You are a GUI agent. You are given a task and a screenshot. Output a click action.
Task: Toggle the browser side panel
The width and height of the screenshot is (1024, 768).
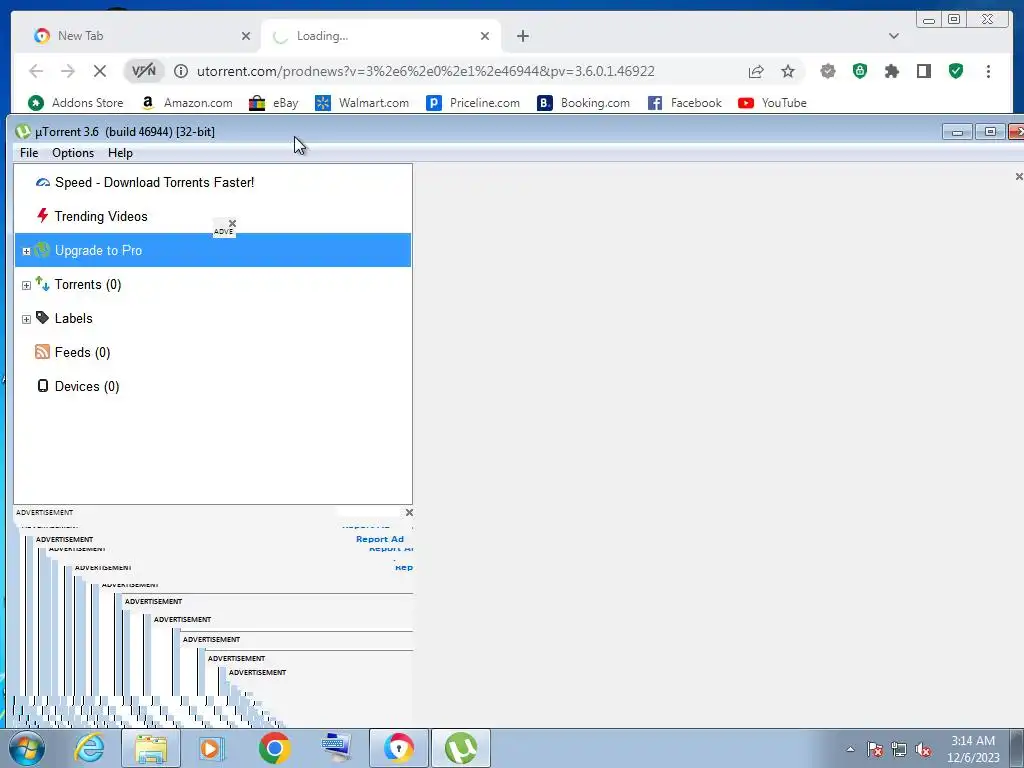[924, 71]
